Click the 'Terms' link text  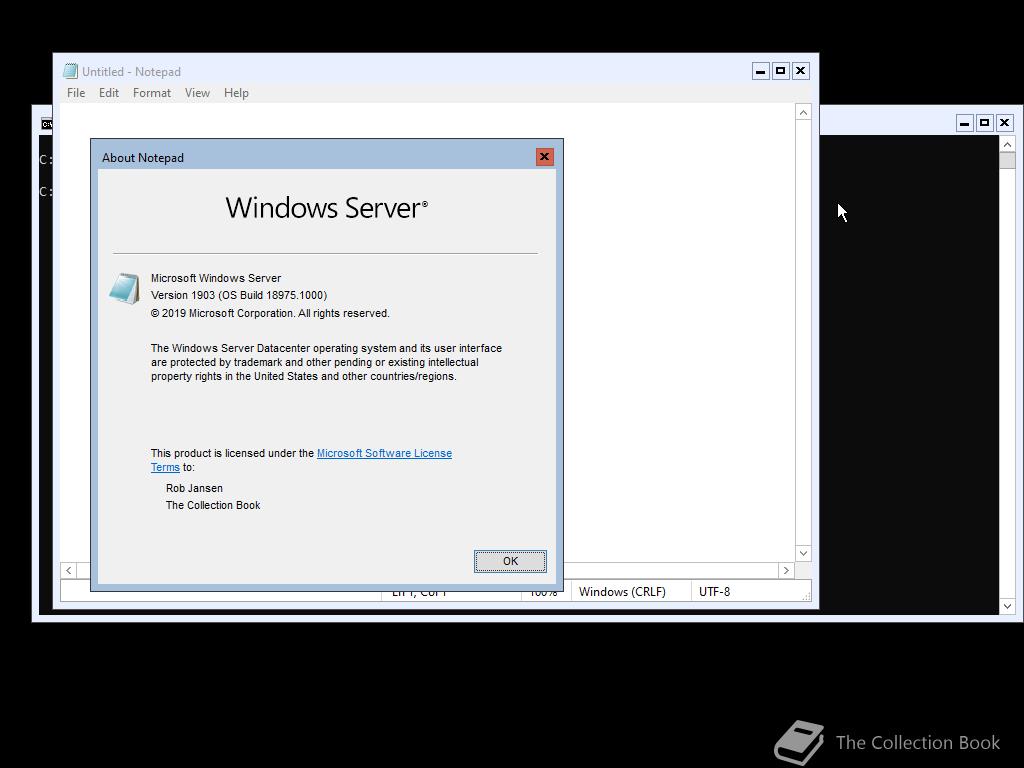click(165, 468)
